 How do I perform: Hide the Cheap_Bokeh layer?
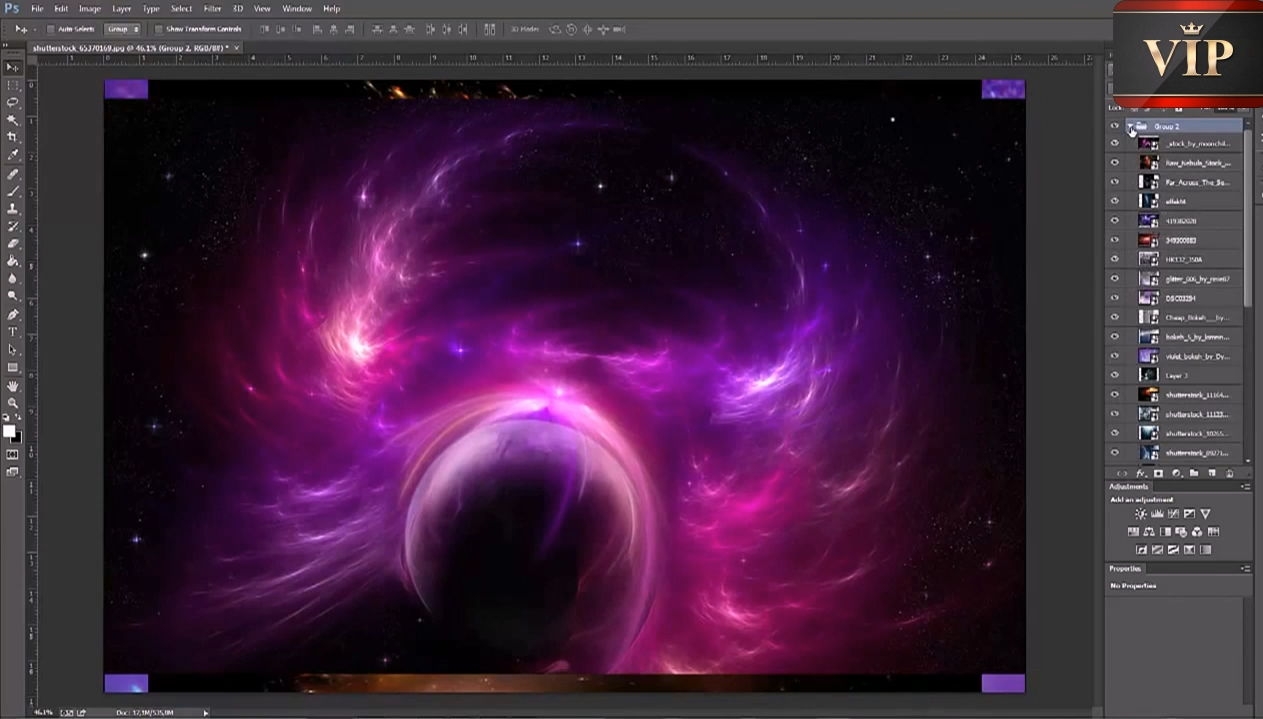1114,317
